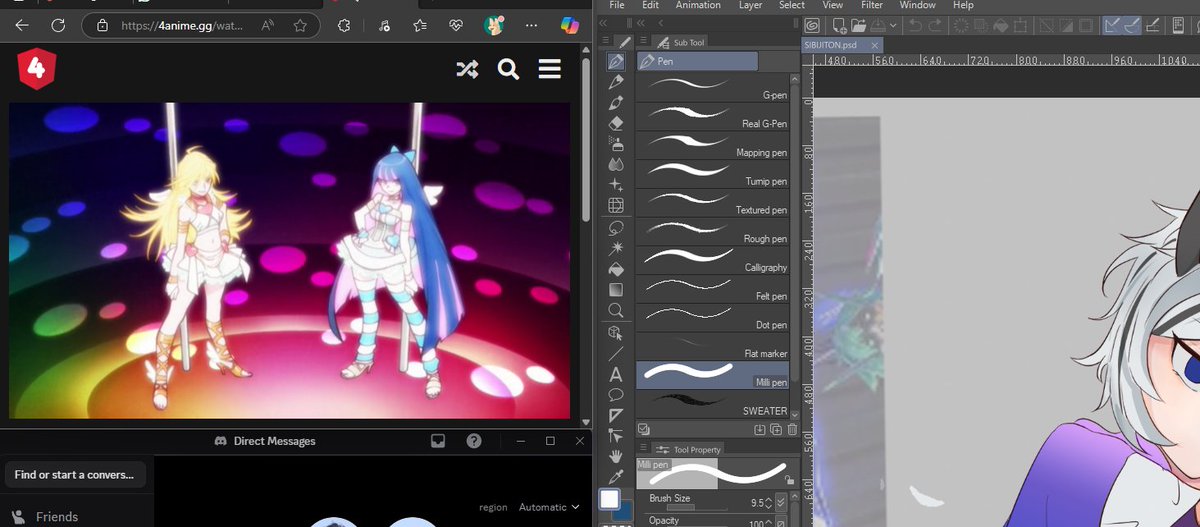The width and height of the screenshot is (1200, 527).
Task: Click the main white color swatch
Action: click(609, 499)
